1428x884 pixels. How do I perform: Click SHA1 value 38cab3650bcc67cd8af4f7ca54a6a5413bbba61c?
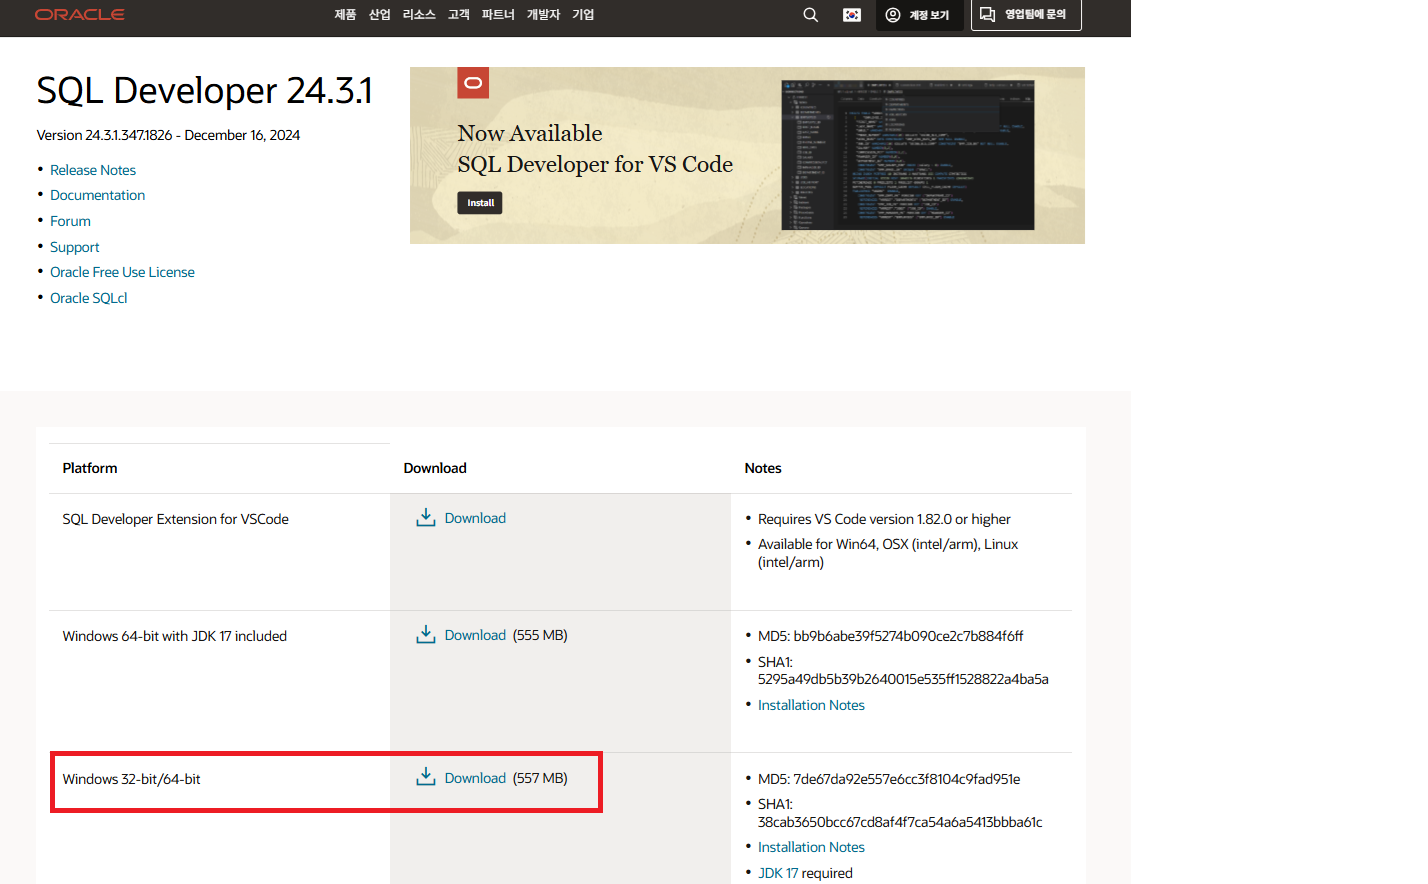pos(900,822)
